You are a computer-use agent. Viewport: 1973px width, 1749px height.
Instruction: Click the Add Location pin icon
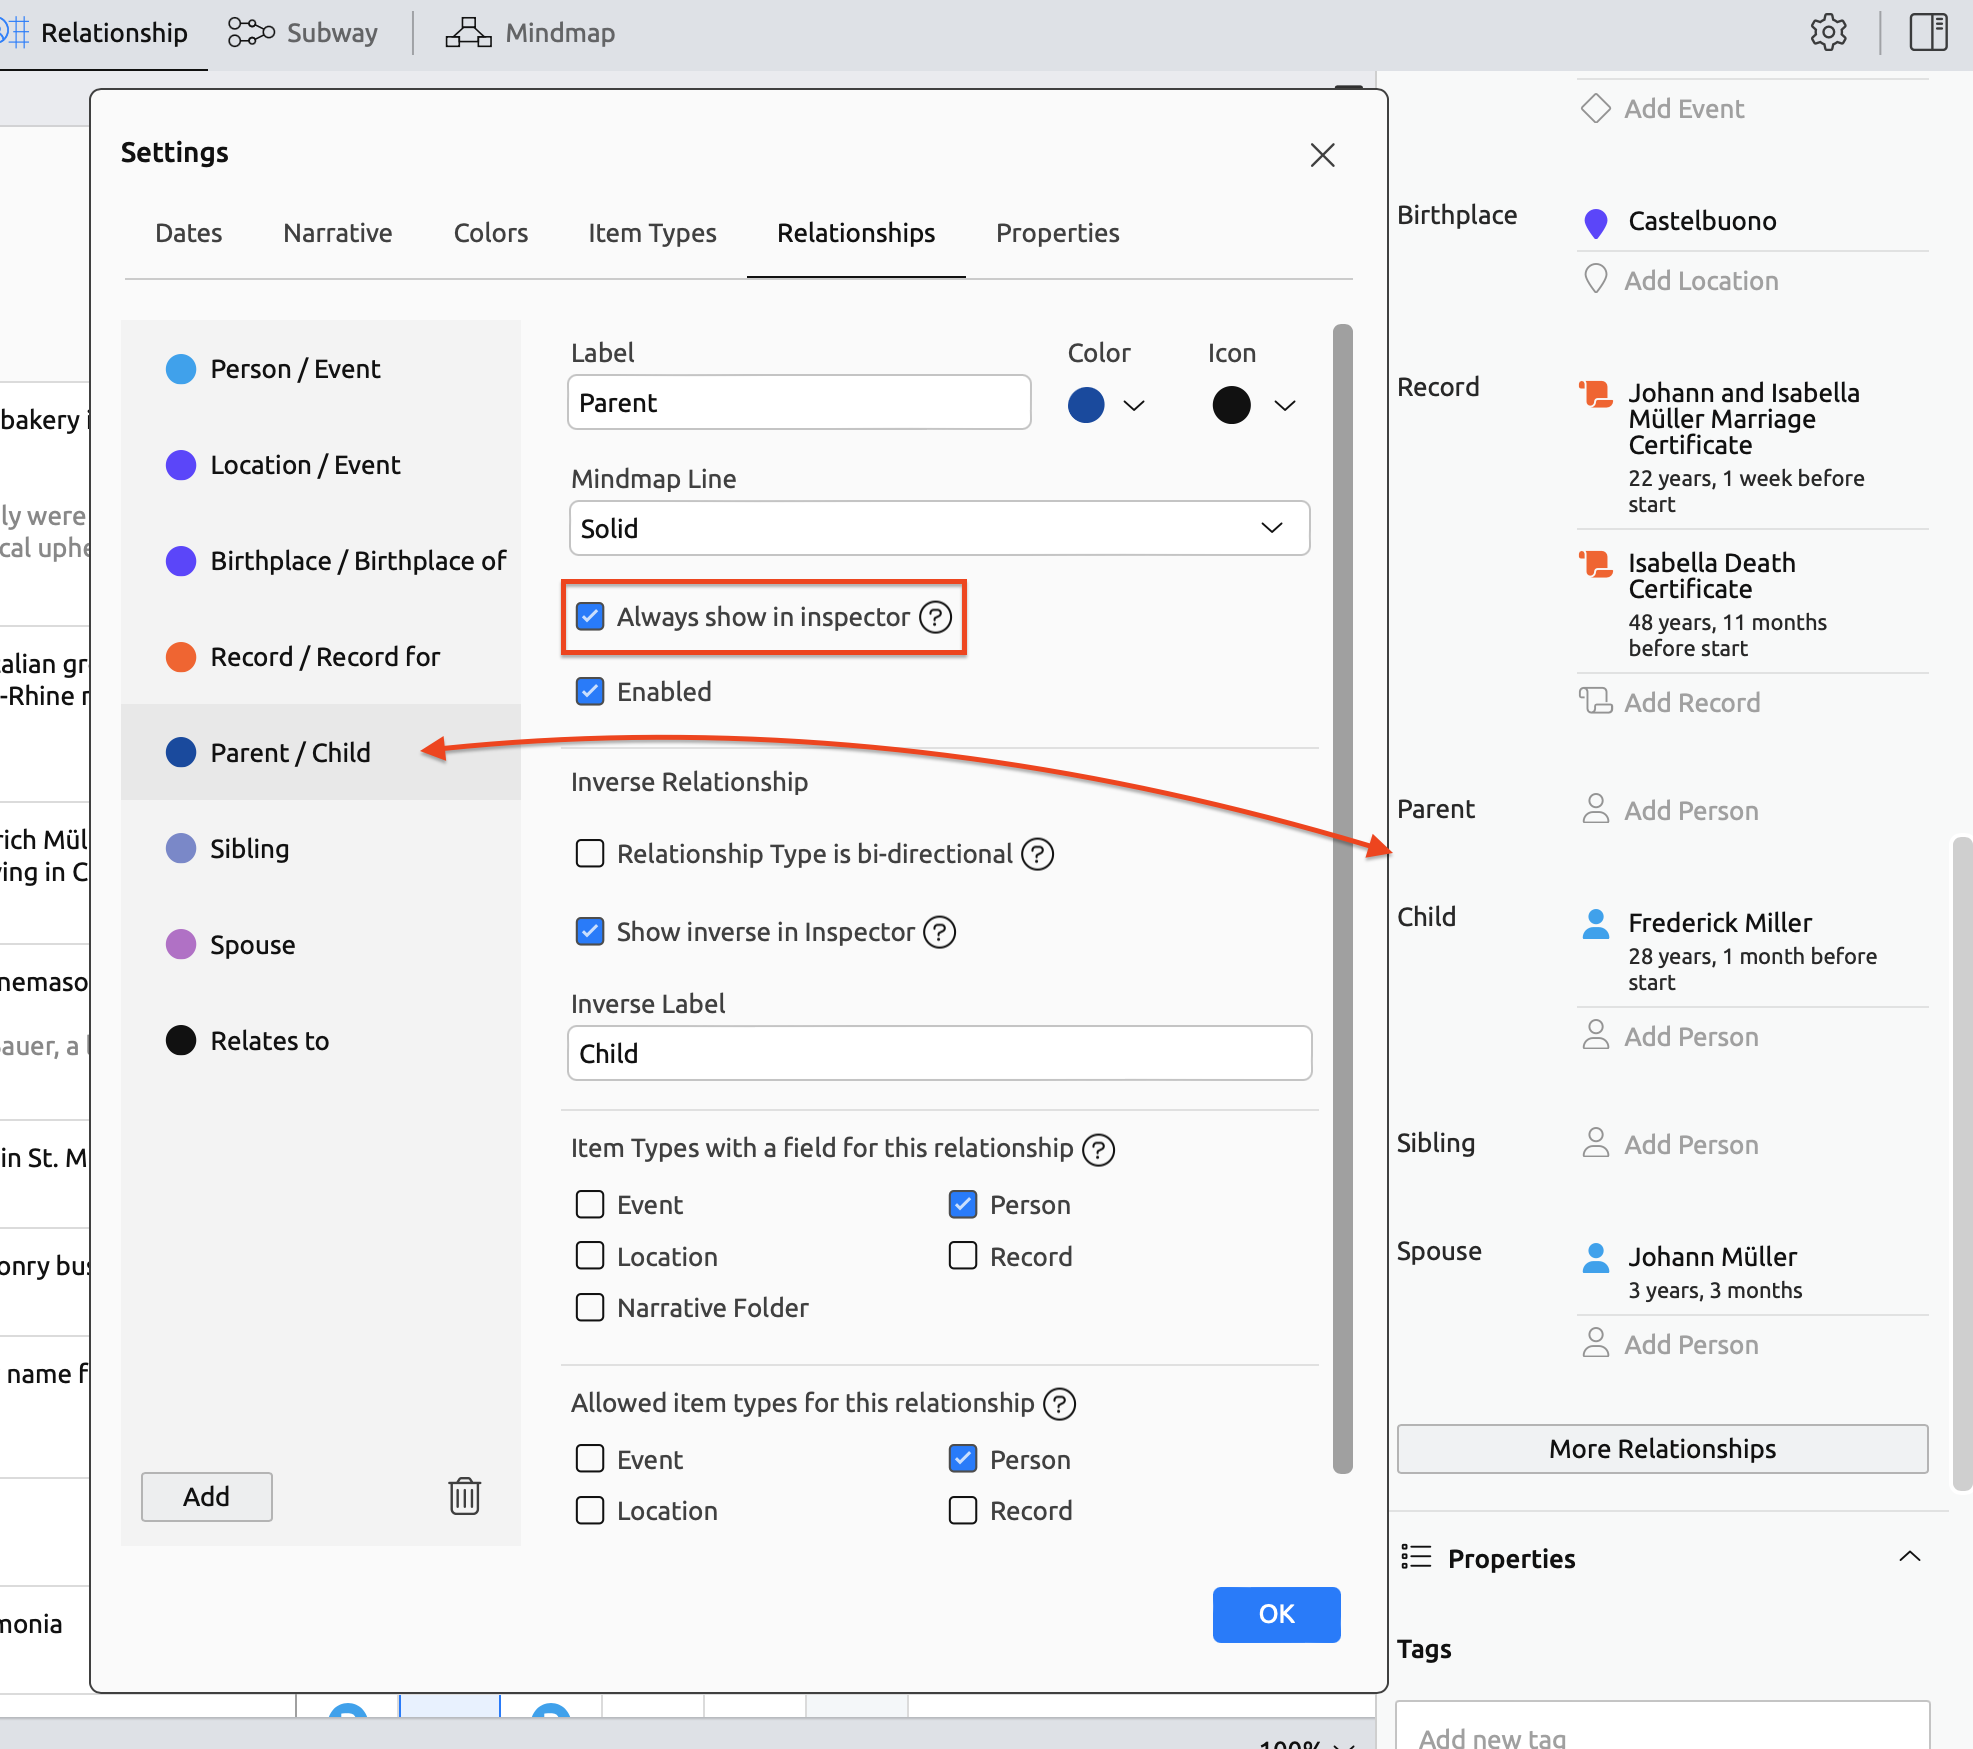(1596, 279)
